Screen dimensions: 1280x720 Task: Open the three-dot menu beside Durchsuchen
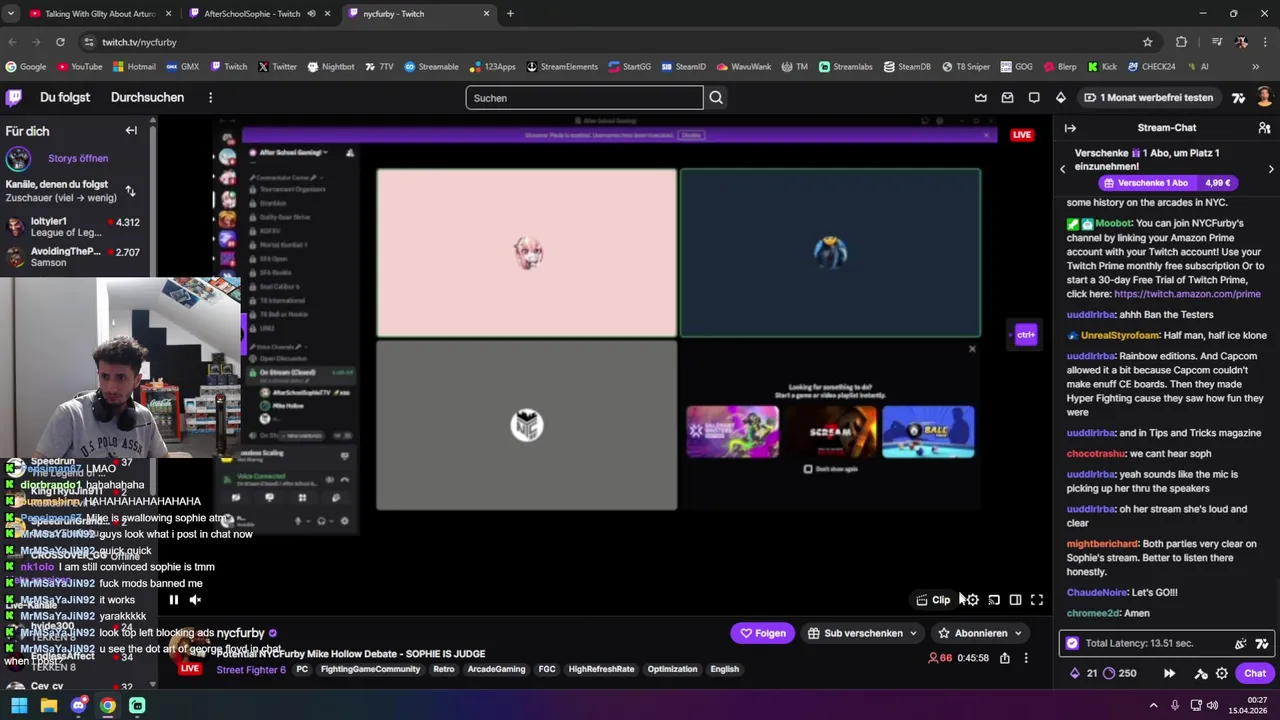[210, 97]
